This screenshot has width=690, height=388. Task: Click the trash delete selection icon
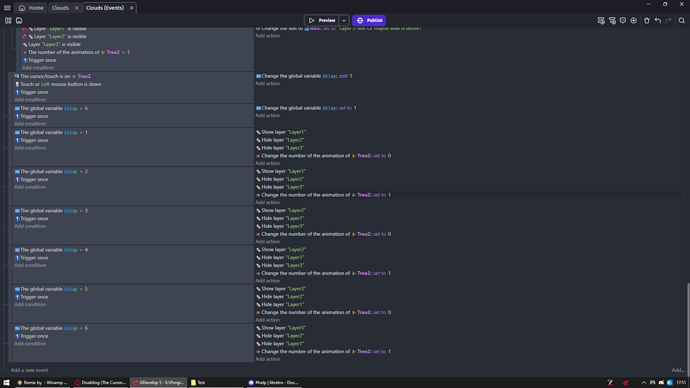(647, 20)
